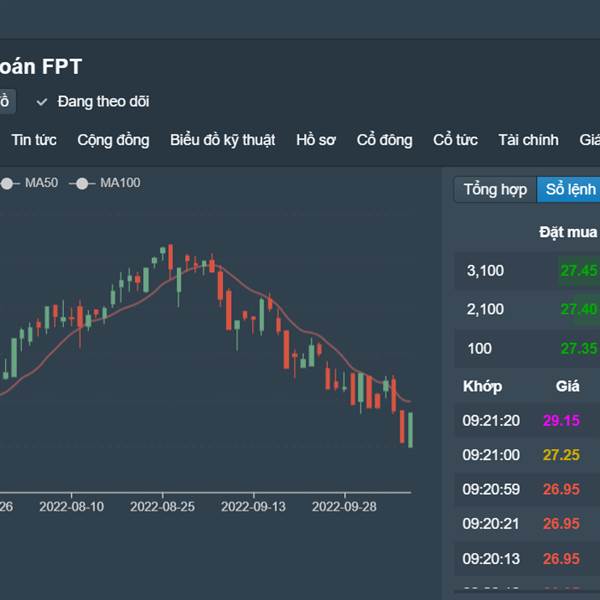Click the 2022-08-25 axis date label
This screenshot has height=600, width=600.
tap(162, 507)
